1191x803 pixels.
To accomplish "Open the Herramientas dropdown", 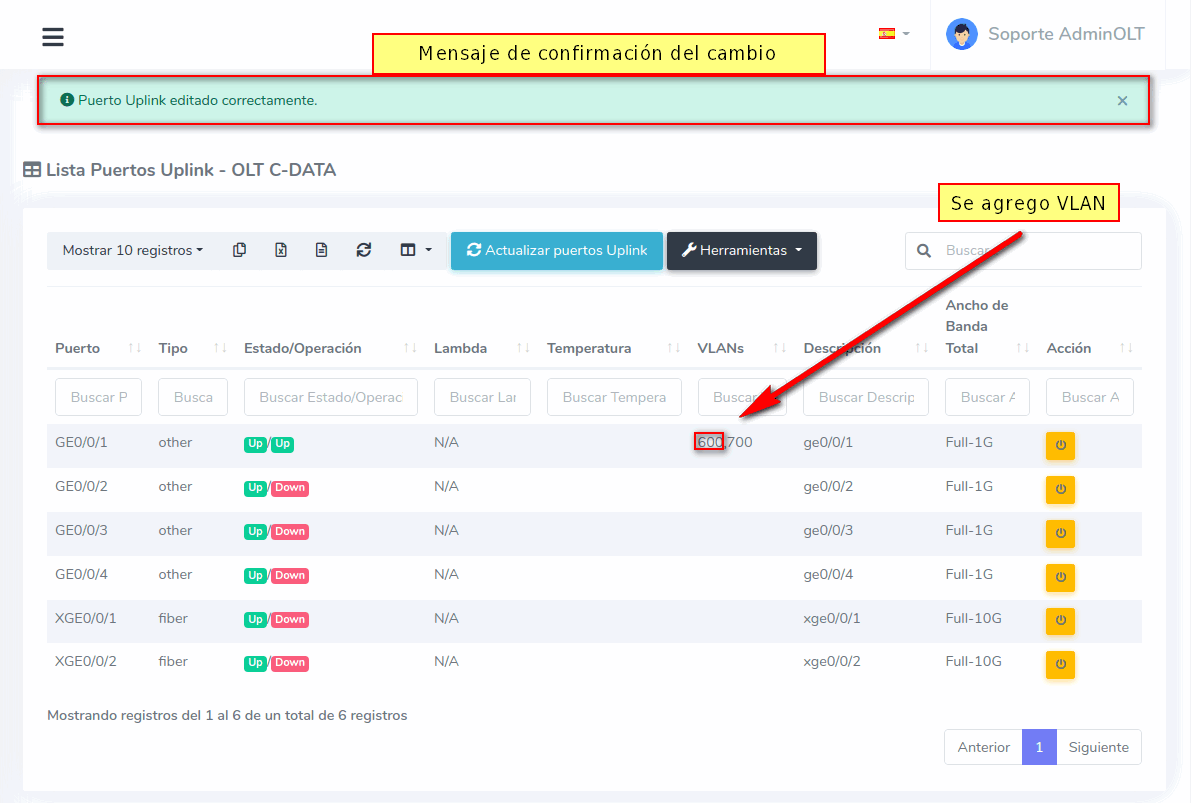I will tap(741, 251).
